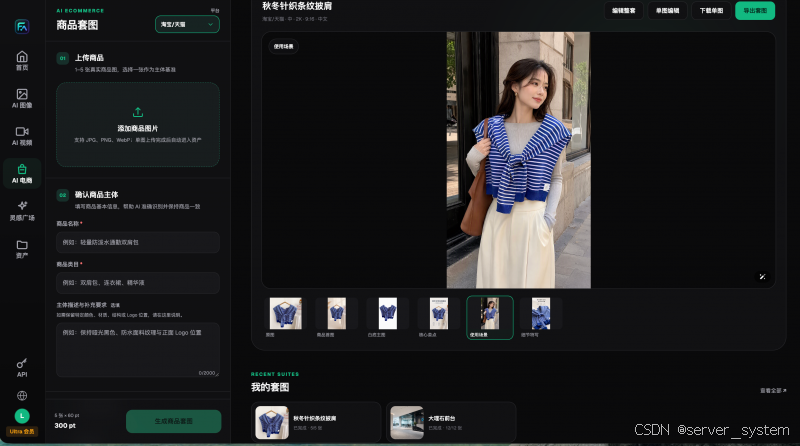Click the FA app logo

pos(22,26)
